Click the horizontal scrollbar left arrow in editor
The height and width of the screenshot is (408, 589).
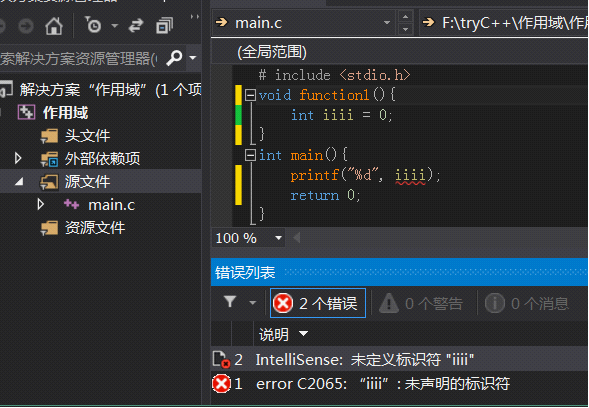click(297, 237)
